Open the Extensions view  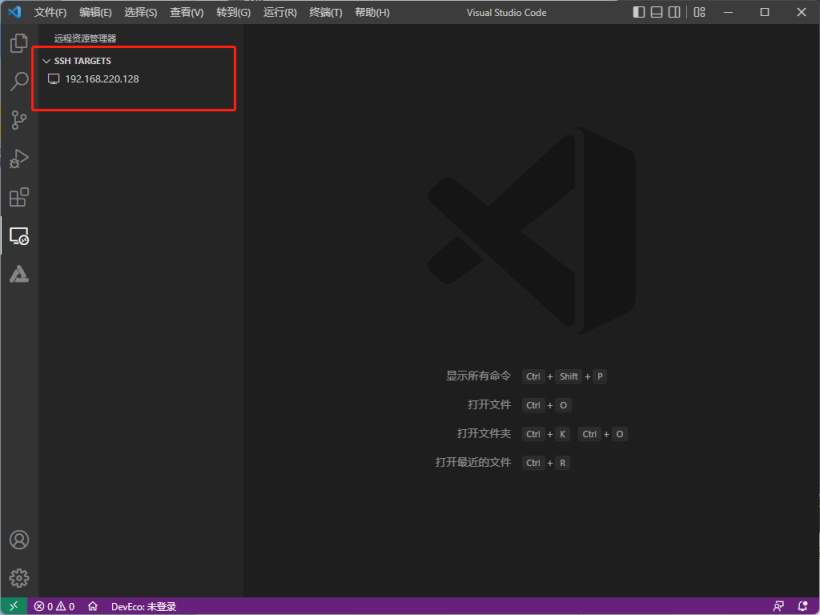(19, 197)
